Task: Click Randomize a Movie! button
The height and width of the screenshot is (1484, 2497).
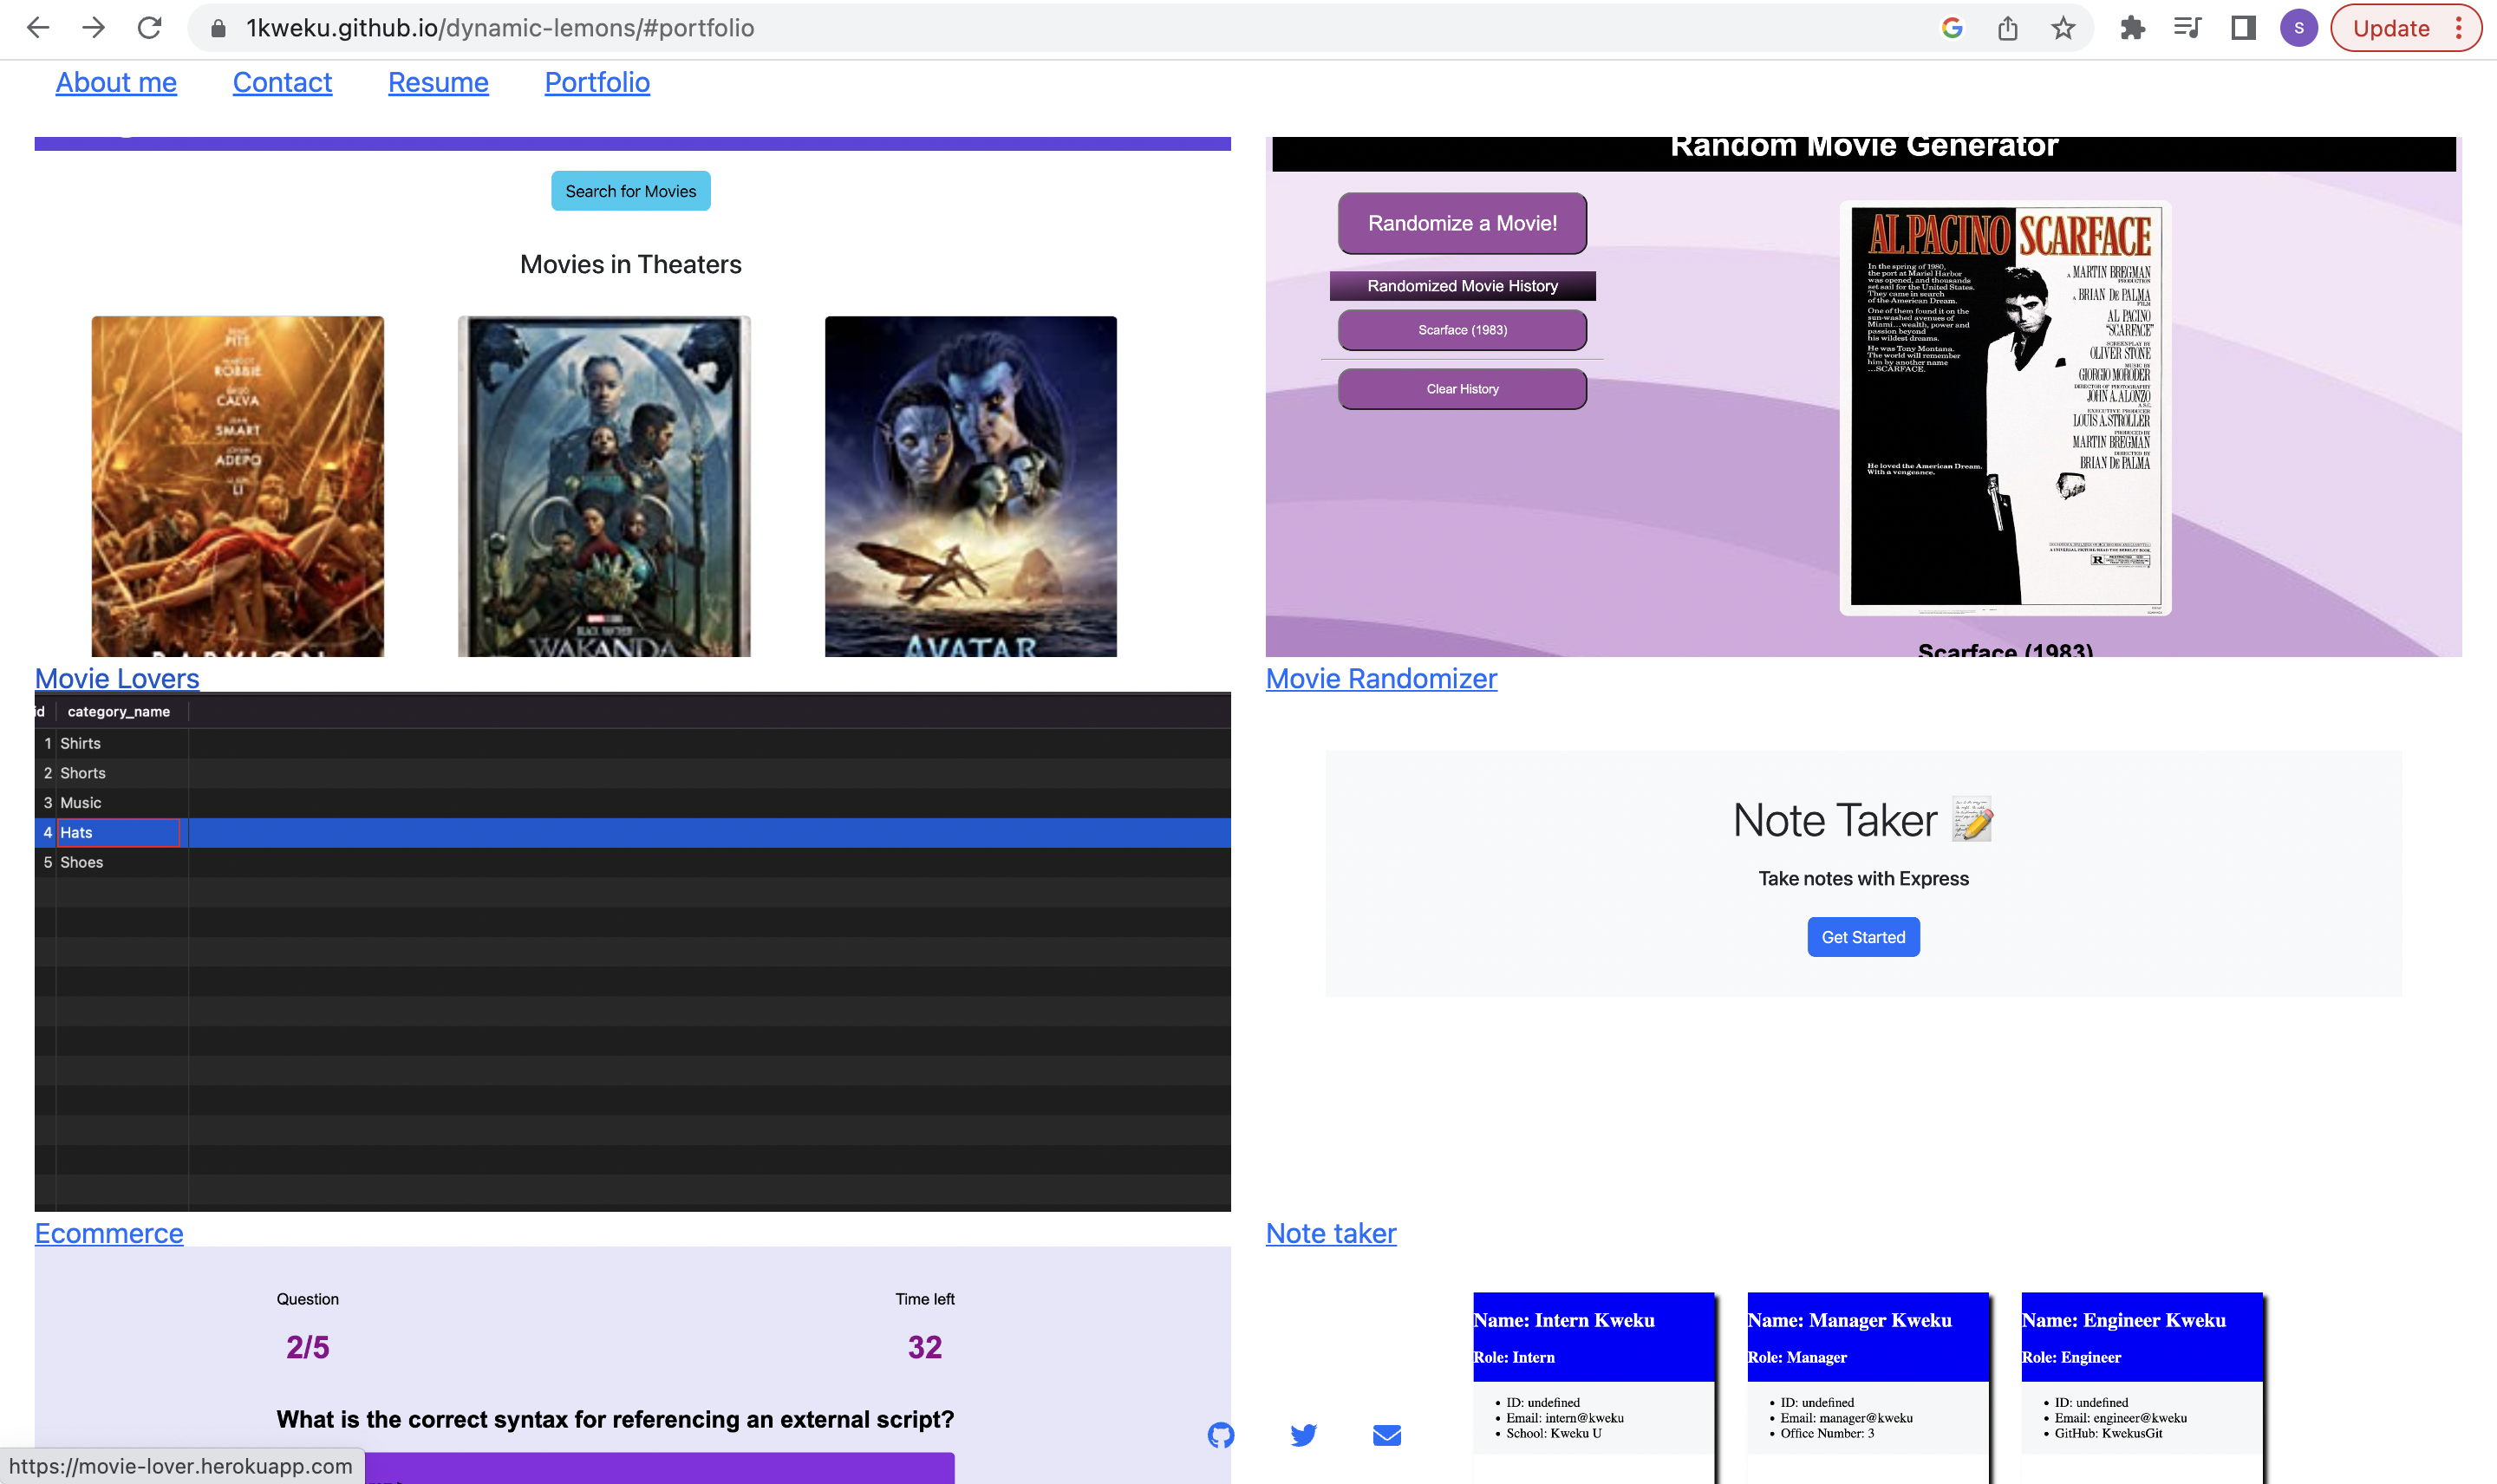Action: 1462,223
